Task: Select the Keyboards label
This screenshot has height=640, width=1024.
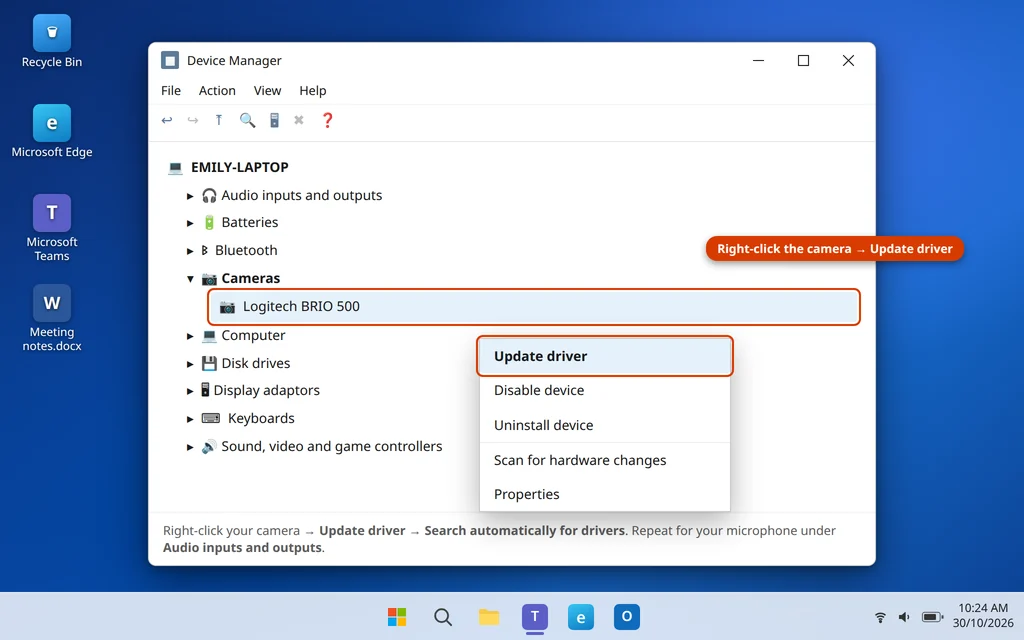Action: coord(261,418)
